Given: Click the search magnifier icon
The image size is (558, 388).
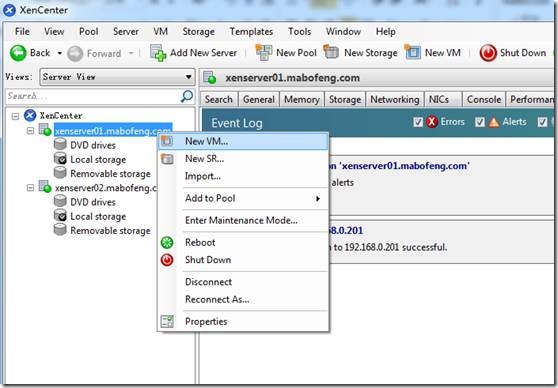Looking at the screenshot, I should (187, 96).
